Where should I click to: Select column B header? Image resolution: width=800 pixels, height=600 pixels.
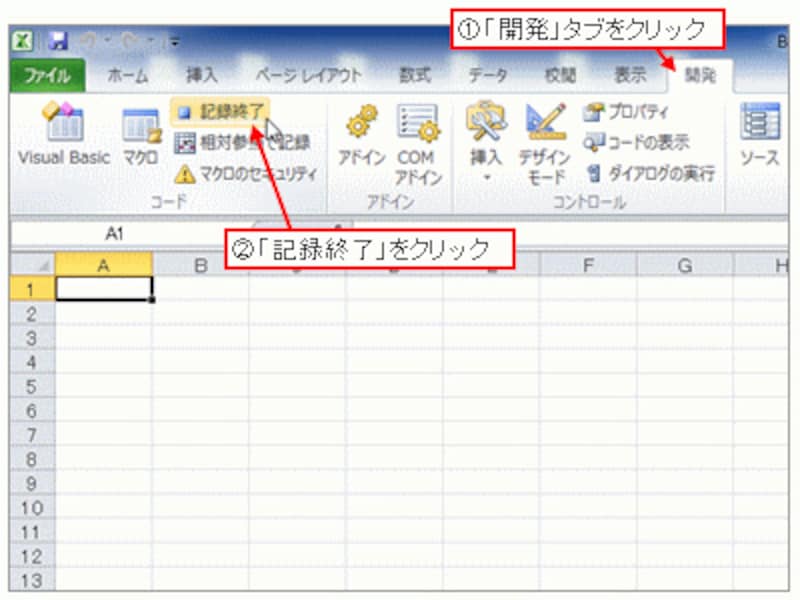(201, 265)
